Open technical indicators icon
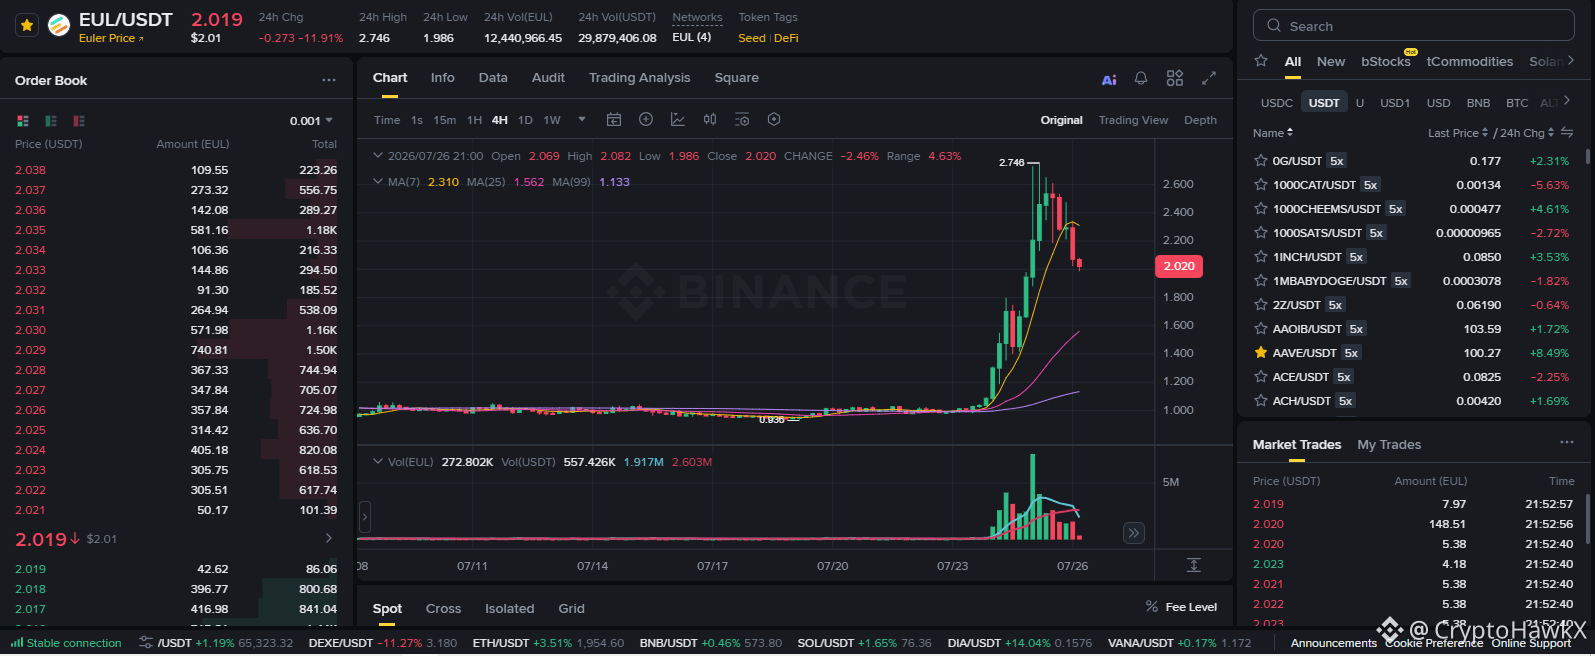Viewport: 1595px width, 656px height. coord(678,120)
